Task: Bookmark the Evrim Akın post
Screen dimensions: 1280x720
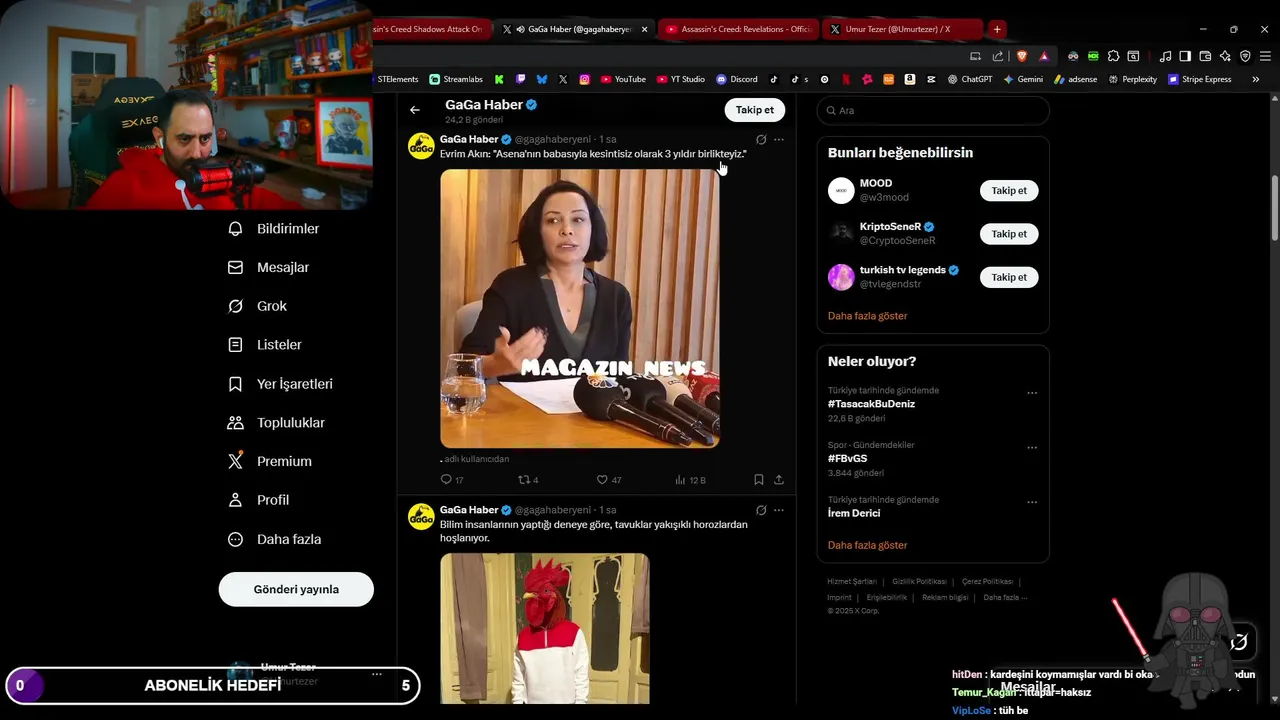Action: tap(759, 480)
